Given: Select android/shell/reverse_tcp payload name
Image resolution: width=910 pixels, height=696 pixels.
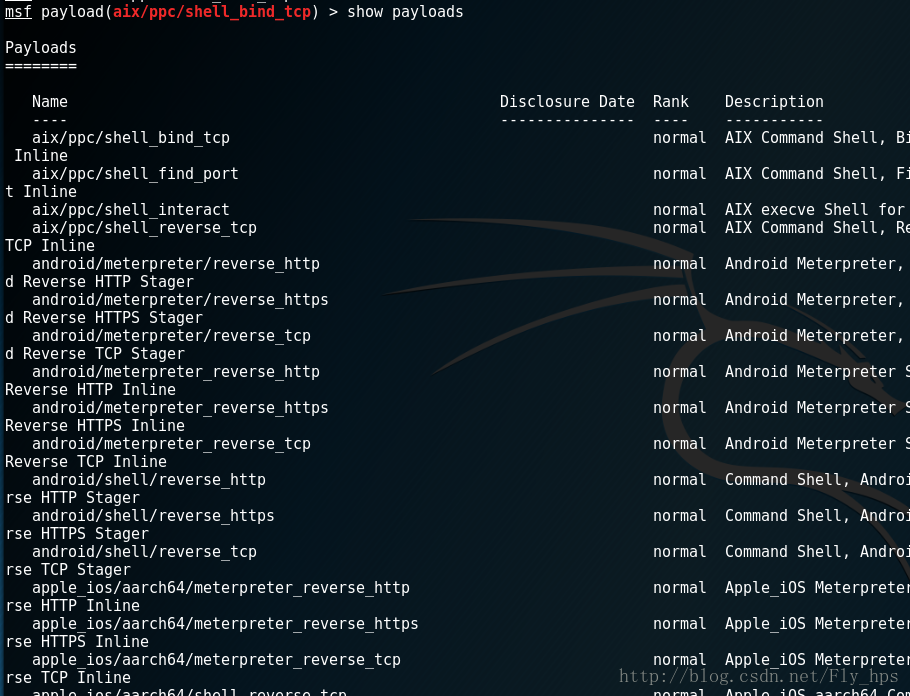Looking at the screenshot, I should click(x=145, y=551).
